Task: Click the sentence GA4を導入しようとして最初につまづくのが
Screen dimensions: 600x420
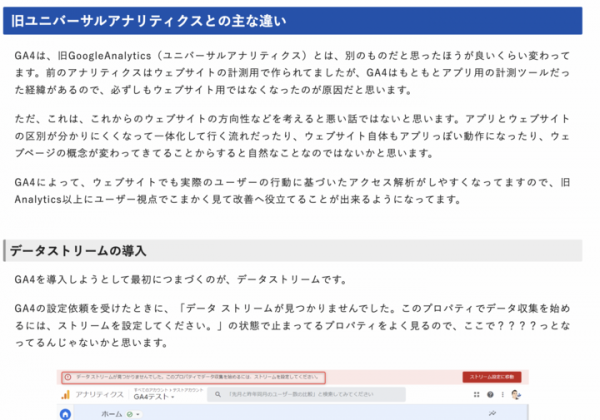Action: click(x=181, y=280)
